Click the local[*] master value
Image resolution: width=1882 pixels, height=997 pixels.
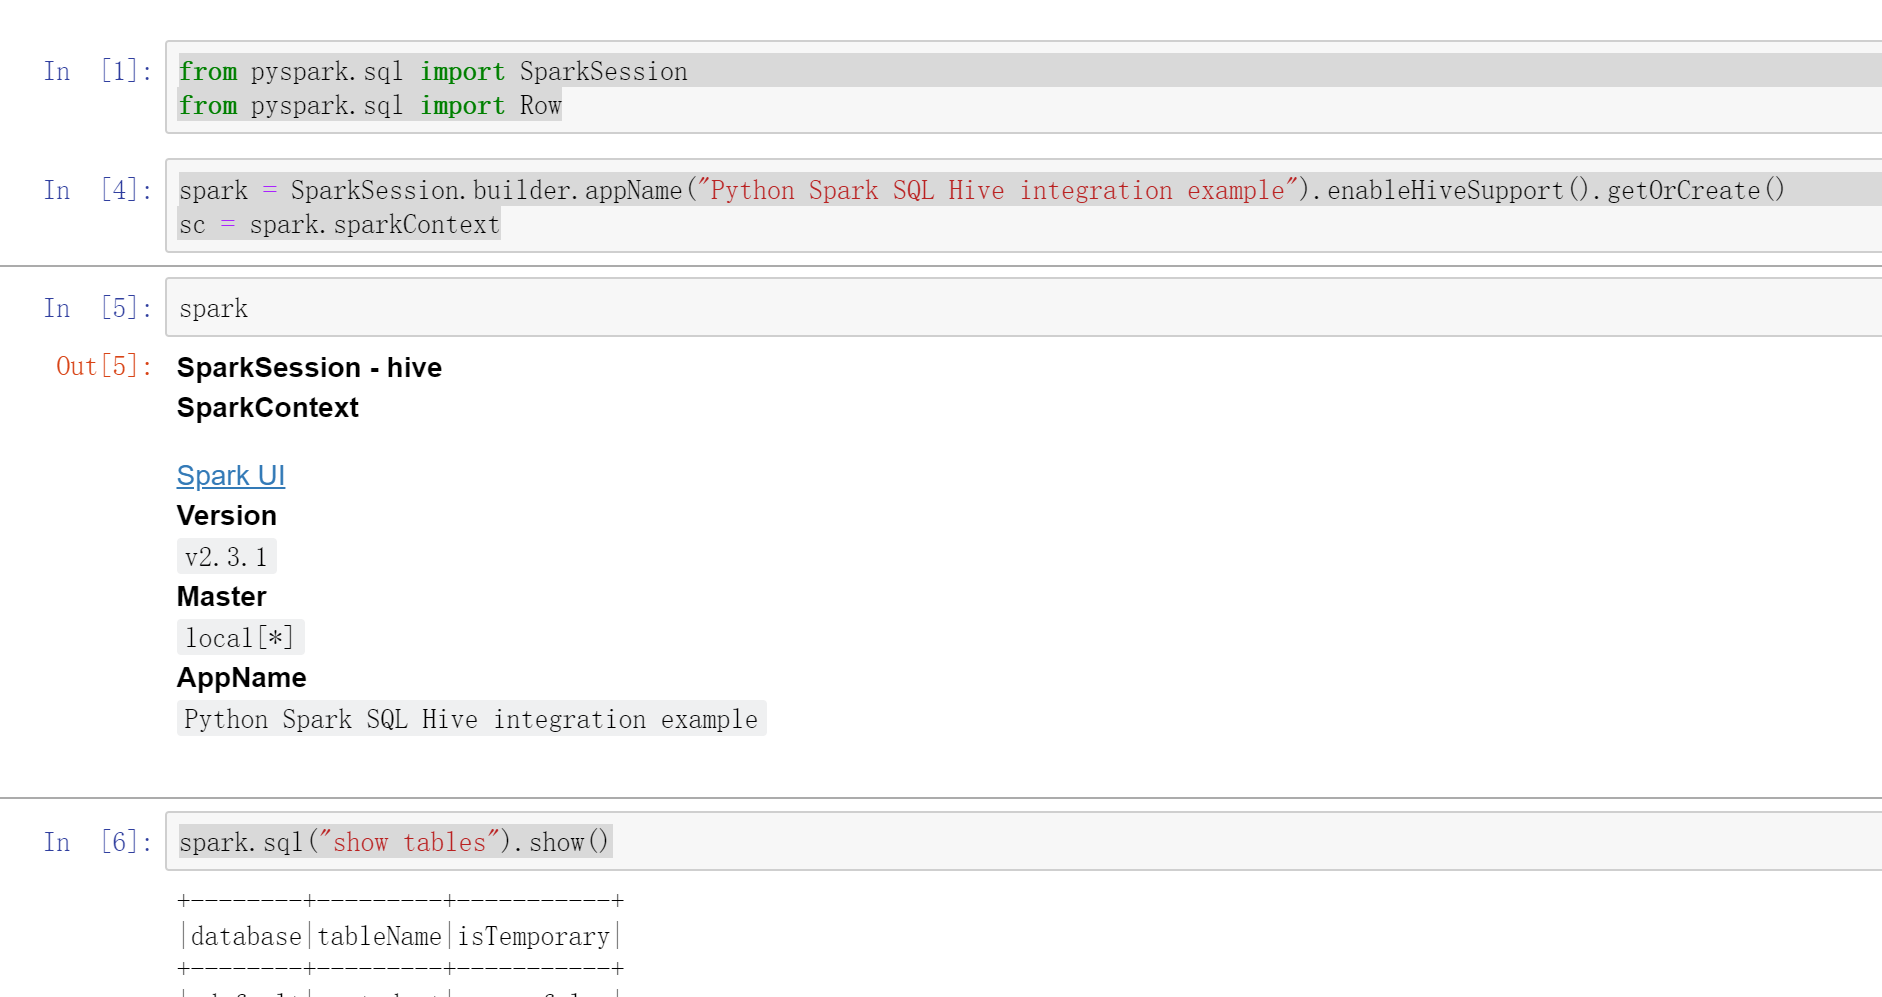(x=240, y=637)
